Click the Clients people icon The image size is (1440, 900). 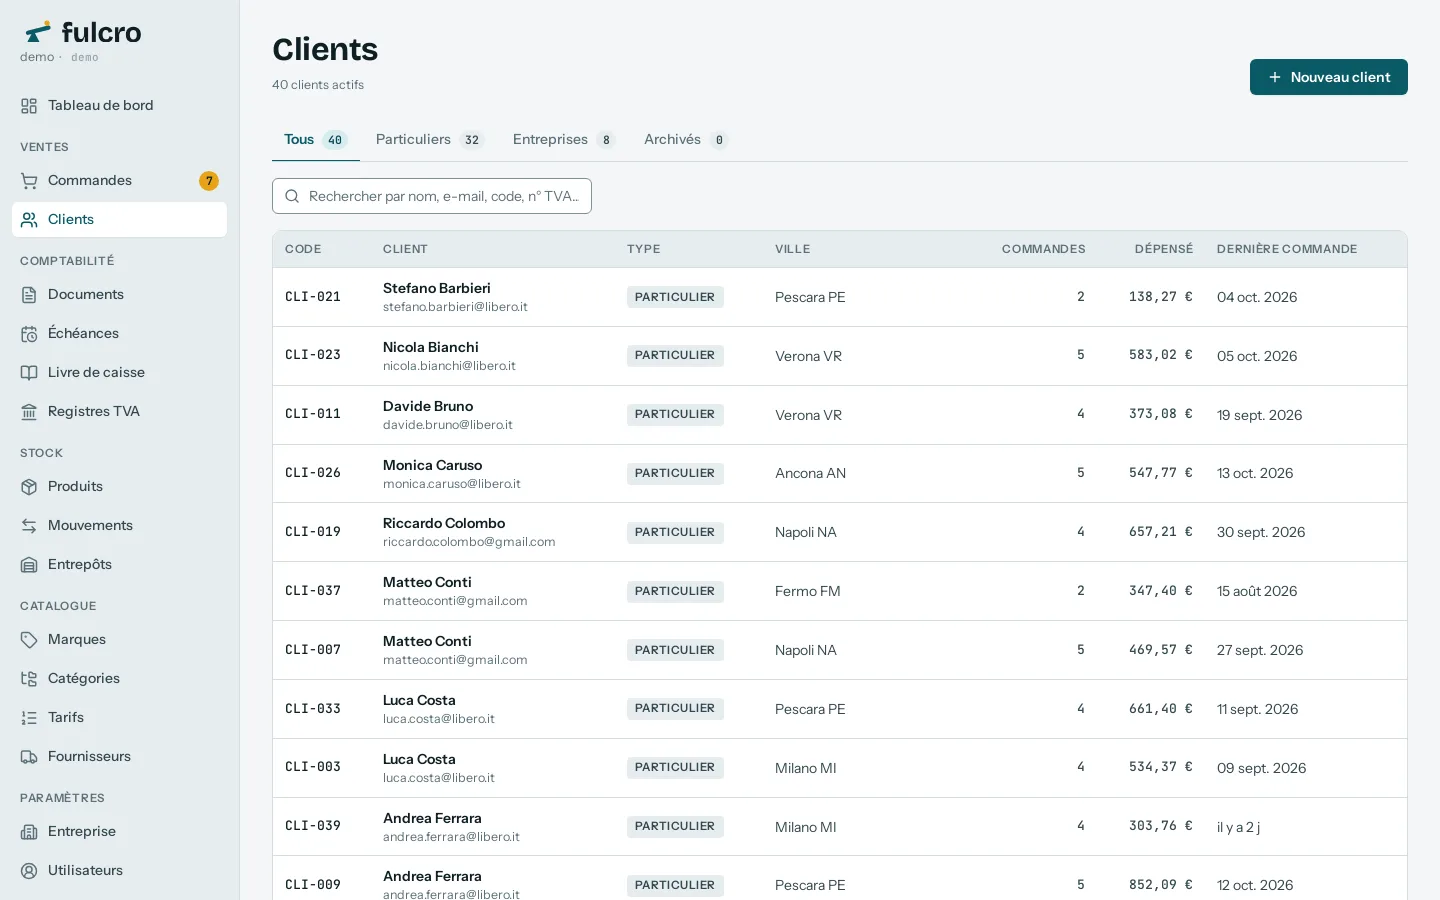(x=29, y=220)
